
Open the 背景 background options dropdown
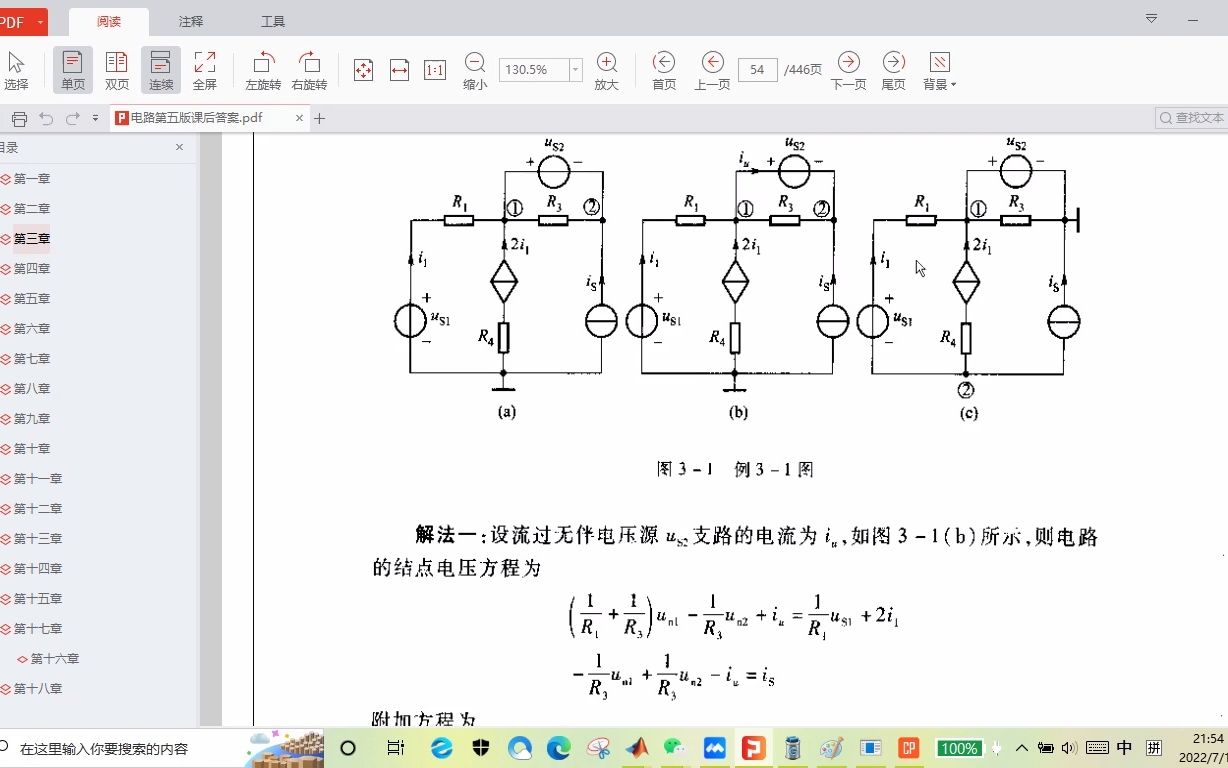pos(938,69)
